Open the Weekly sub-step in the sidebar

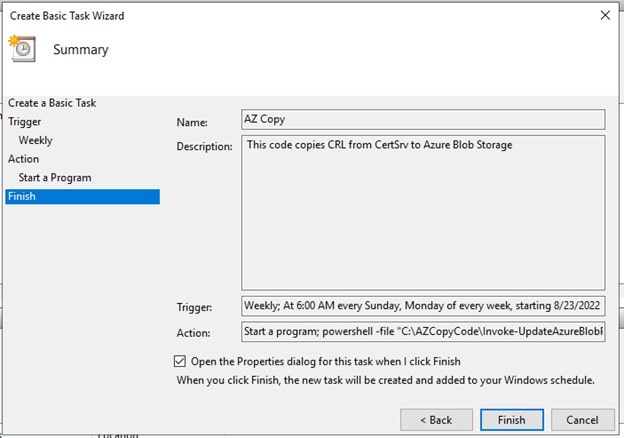coord(36,140)
